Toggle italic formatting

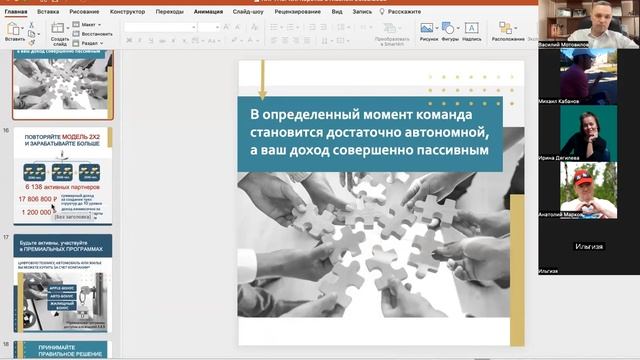click(140, 40)
